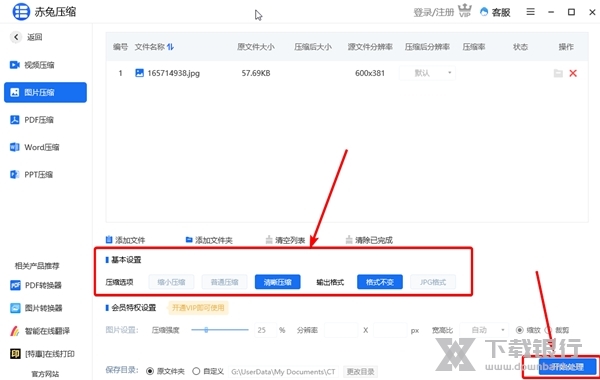The height and width of the screenshot is (380, 600).
Task: Click the PDF icon beside PDF压缩
Action: pyautogui.click(x=15, y=120)
